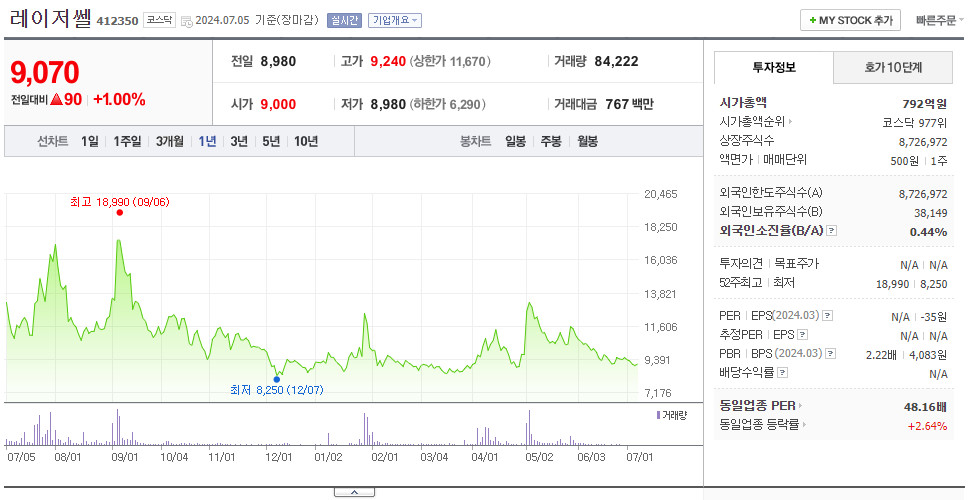968x500 pixels.
Task: Open the 빠른주문 dropdown
Action: (940, 20)
